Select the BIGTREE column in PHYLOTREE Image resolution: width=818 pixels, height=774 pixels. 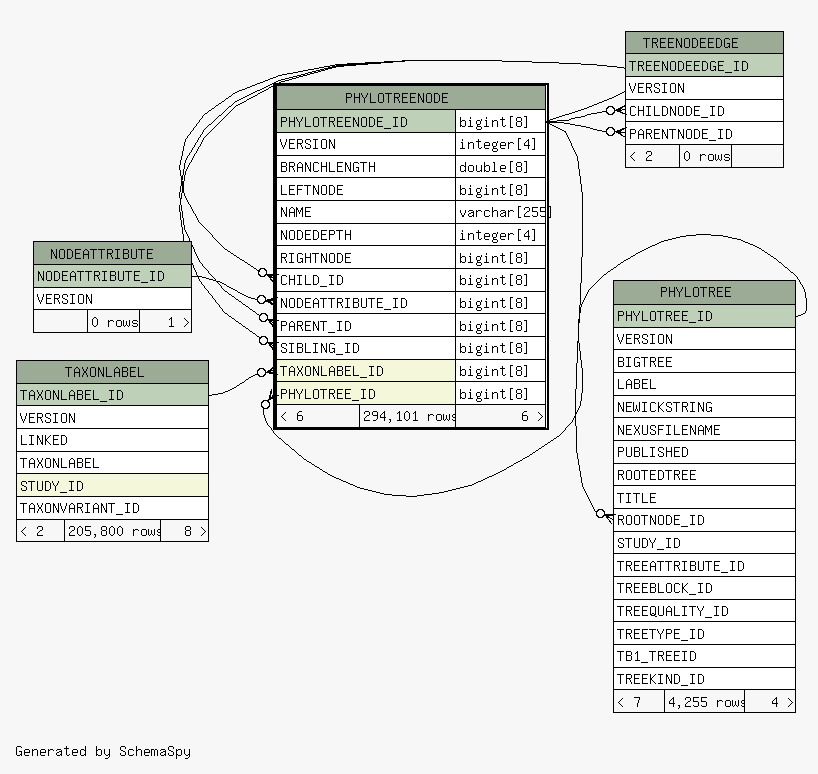click(x=704, y=361)
